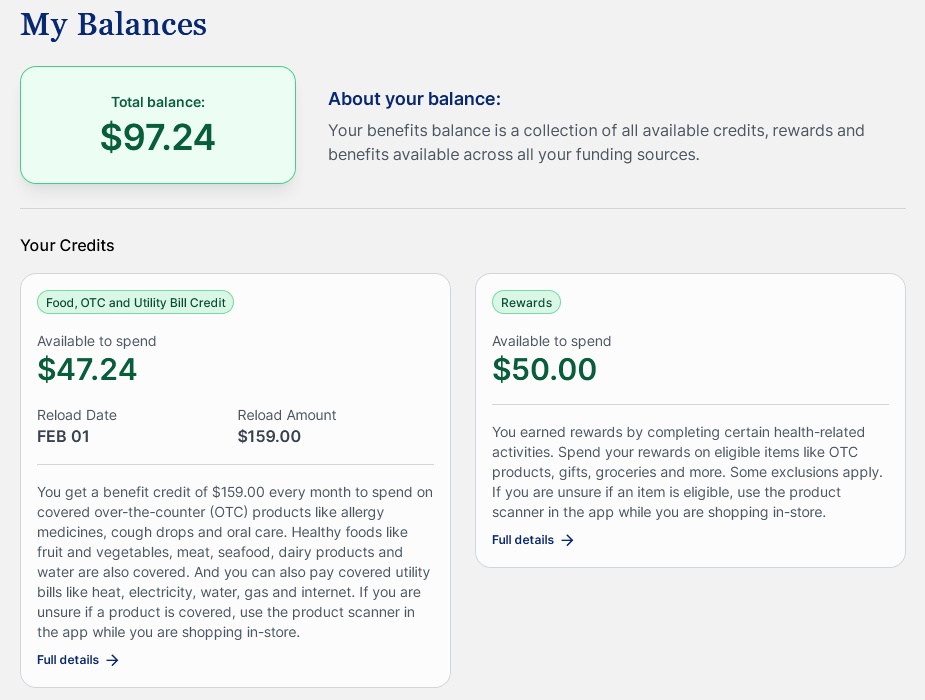Click the $97.24 total balance amount
Viewport: 925px width, 700px height.
click(158, 137)
